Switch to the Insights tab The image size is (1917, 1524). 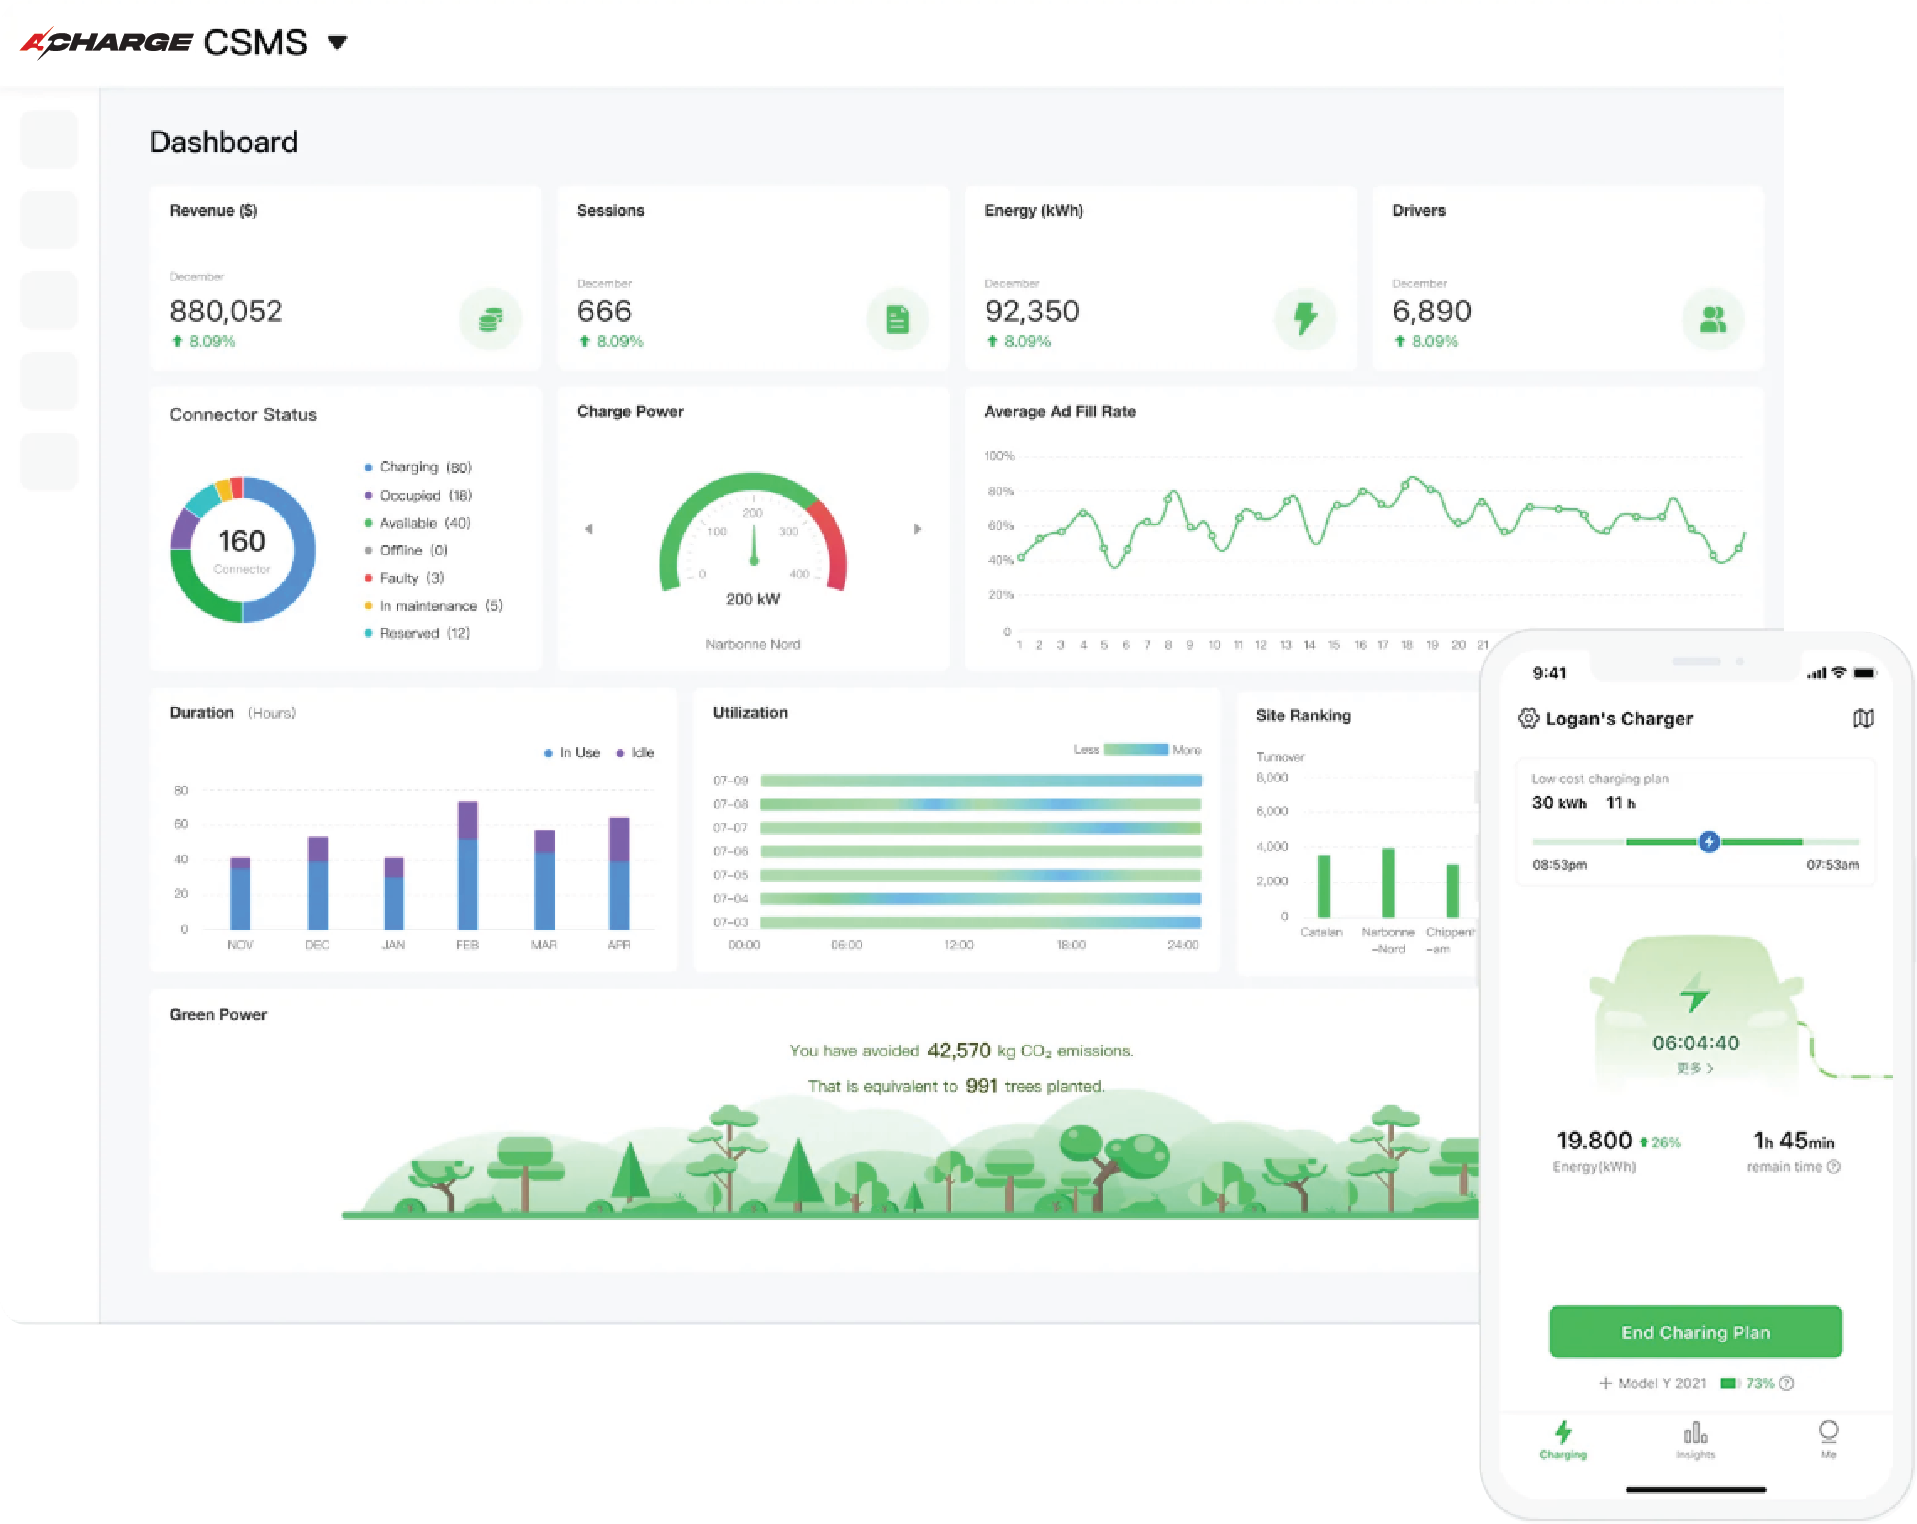[1695, 1440]
